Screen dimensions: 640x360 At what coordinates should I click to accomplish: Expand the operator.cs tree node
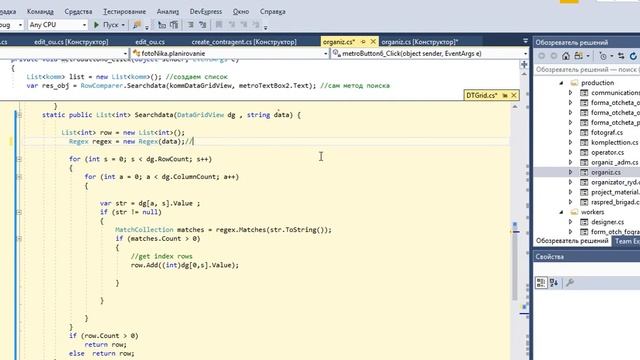[571, 153]
